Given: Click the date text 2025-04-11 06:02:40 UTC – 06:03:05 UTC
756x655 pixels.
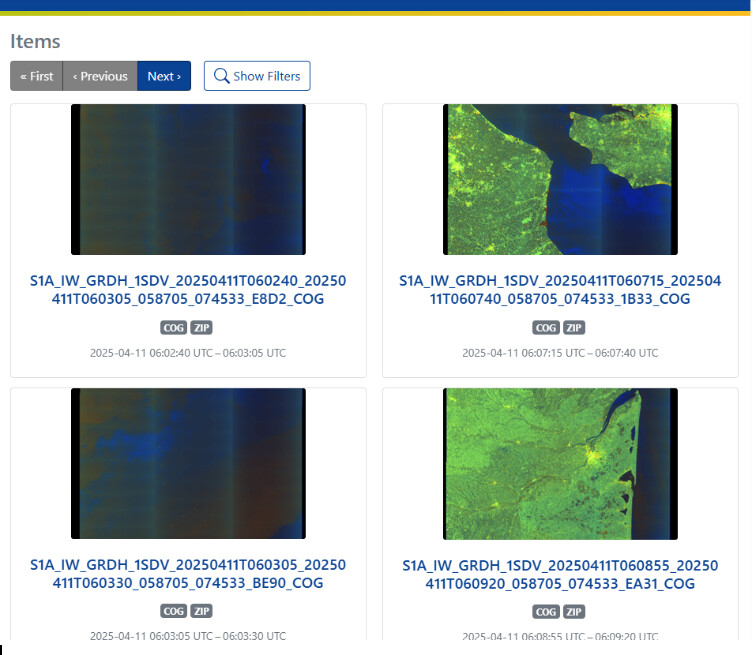Looking at the screenshot, I should tap(188, 353).
